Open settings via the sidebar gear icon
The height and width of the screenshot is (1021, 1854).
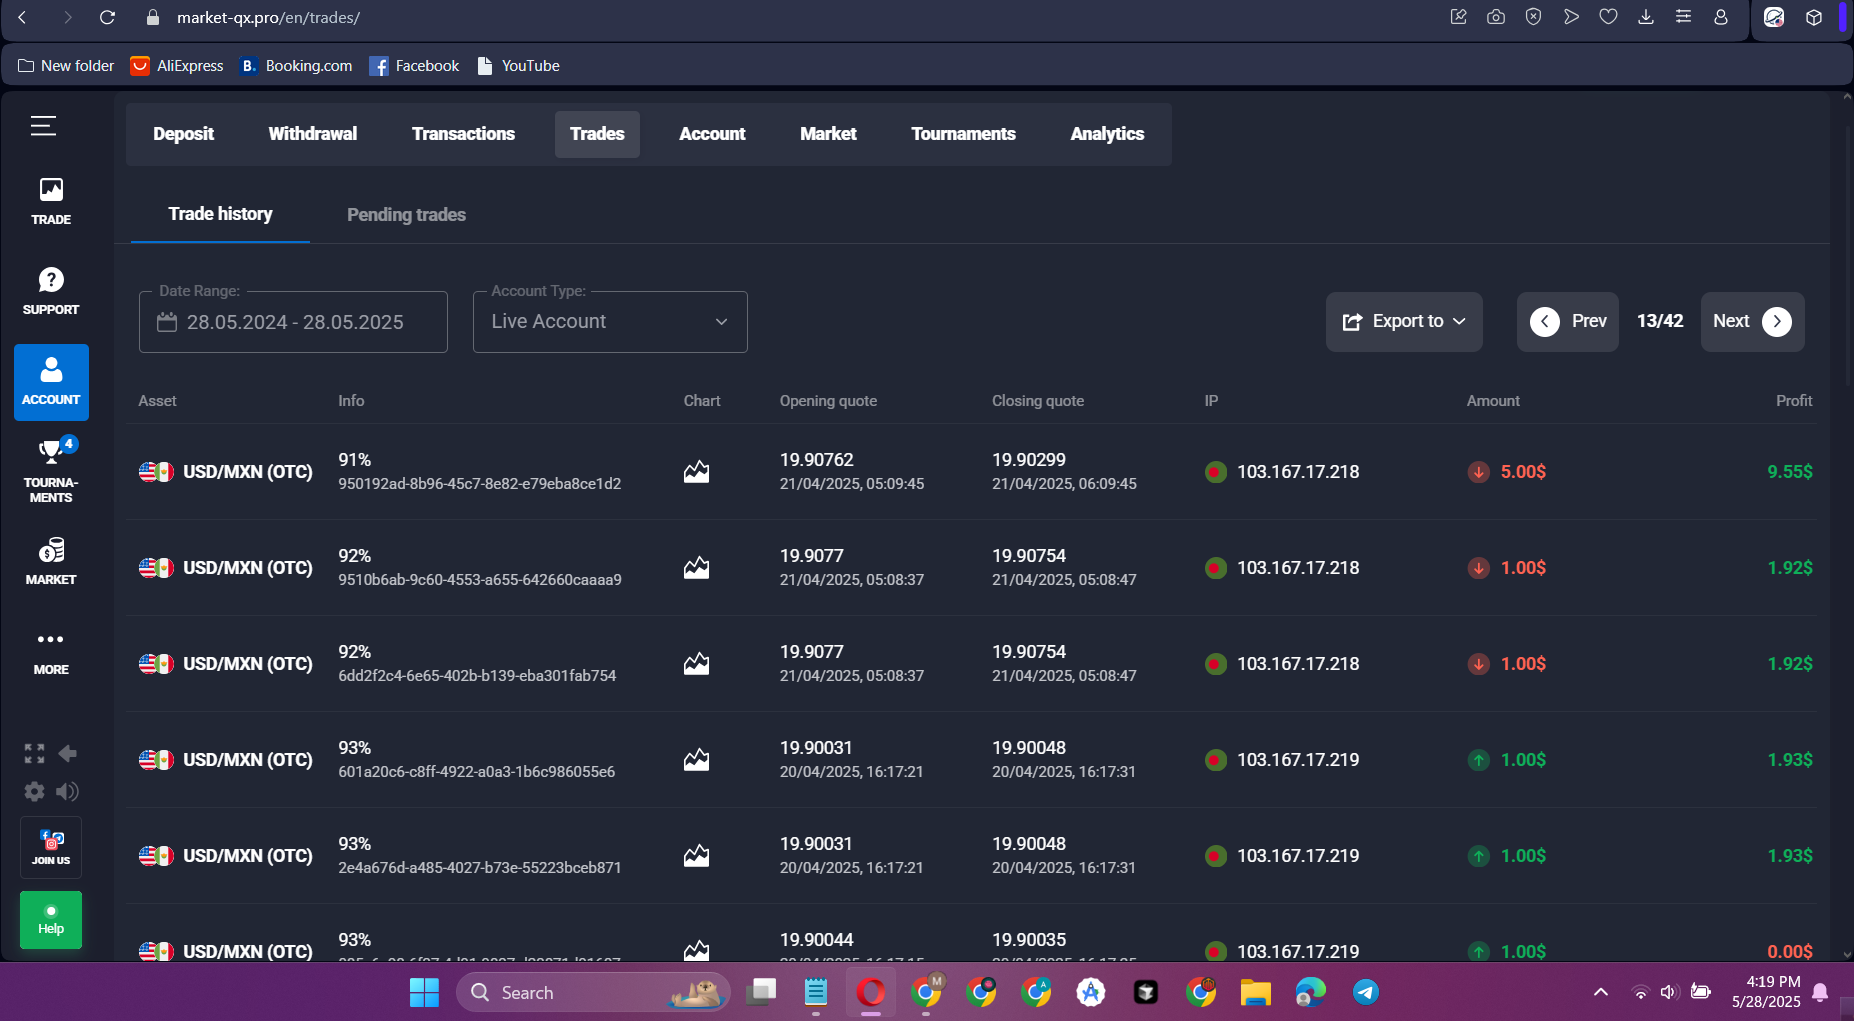coord(34,791)
